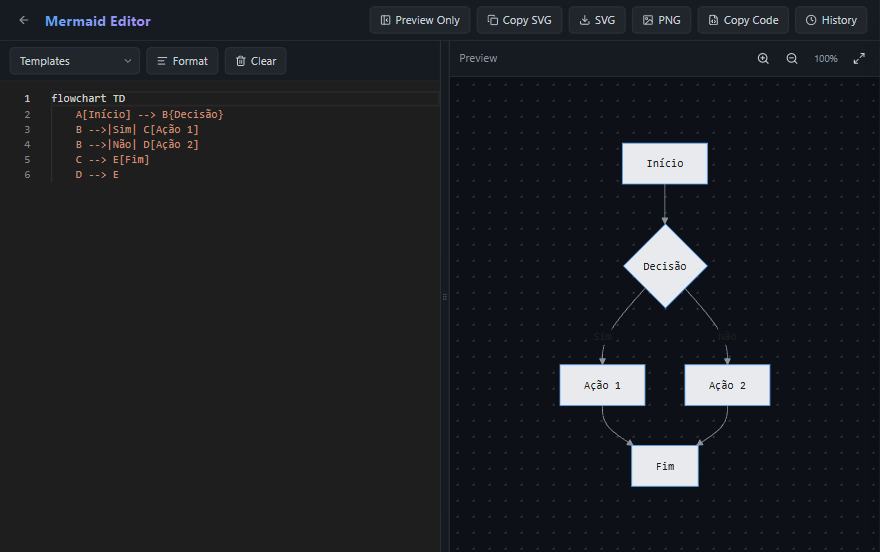This screenshot has height=552, width=880.
Task: Open the Templates dropdown
Action: click(75, 61)
